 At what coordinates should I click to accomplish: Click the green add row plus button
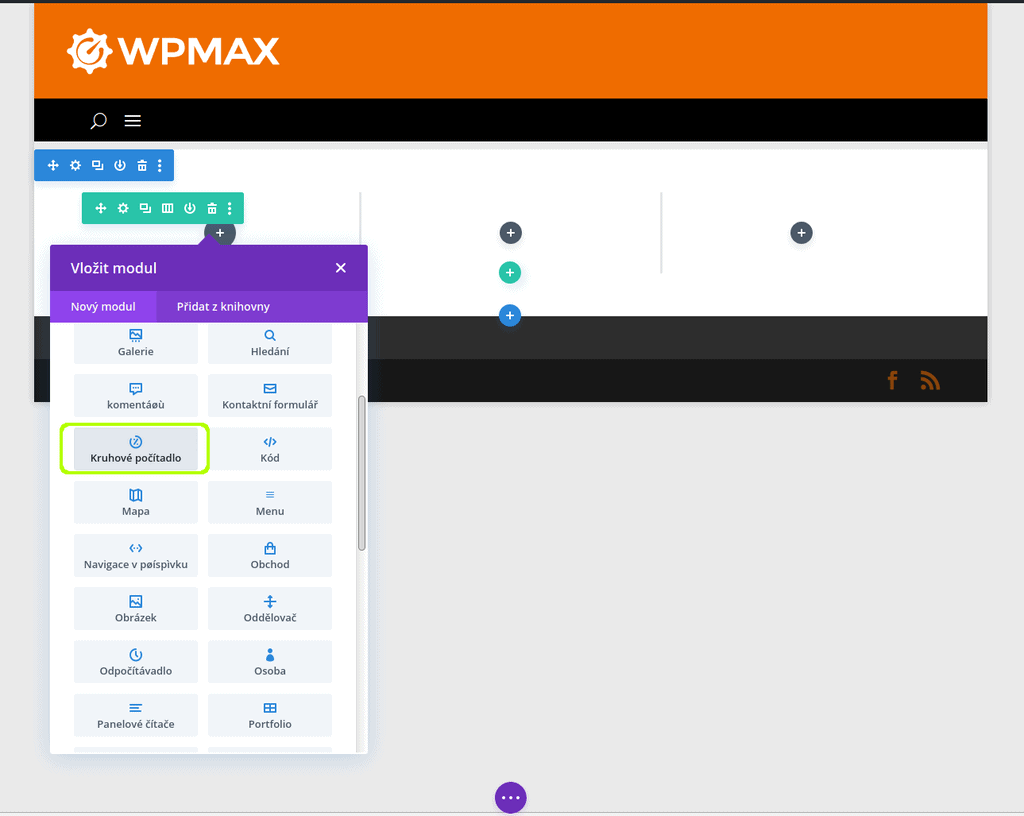tap(510, 273)
